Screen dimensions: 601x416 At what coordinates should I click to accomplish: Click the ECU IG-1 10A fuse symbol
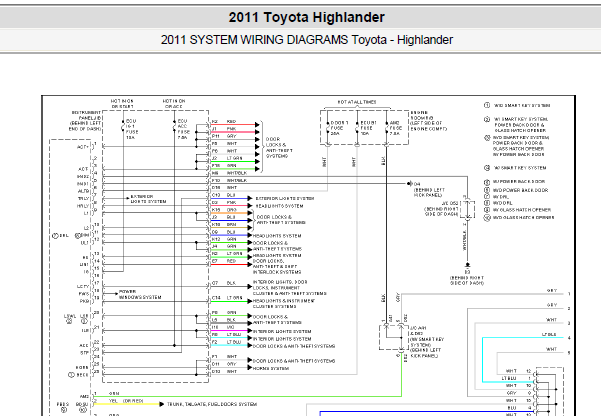pos(123,125)
